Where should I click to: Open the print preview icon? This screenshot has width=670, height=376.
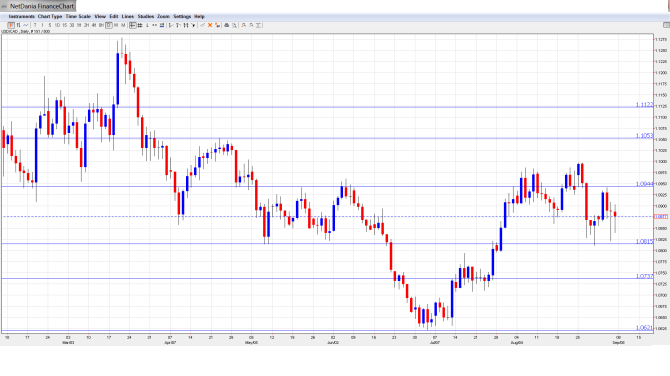pos(234,25)
